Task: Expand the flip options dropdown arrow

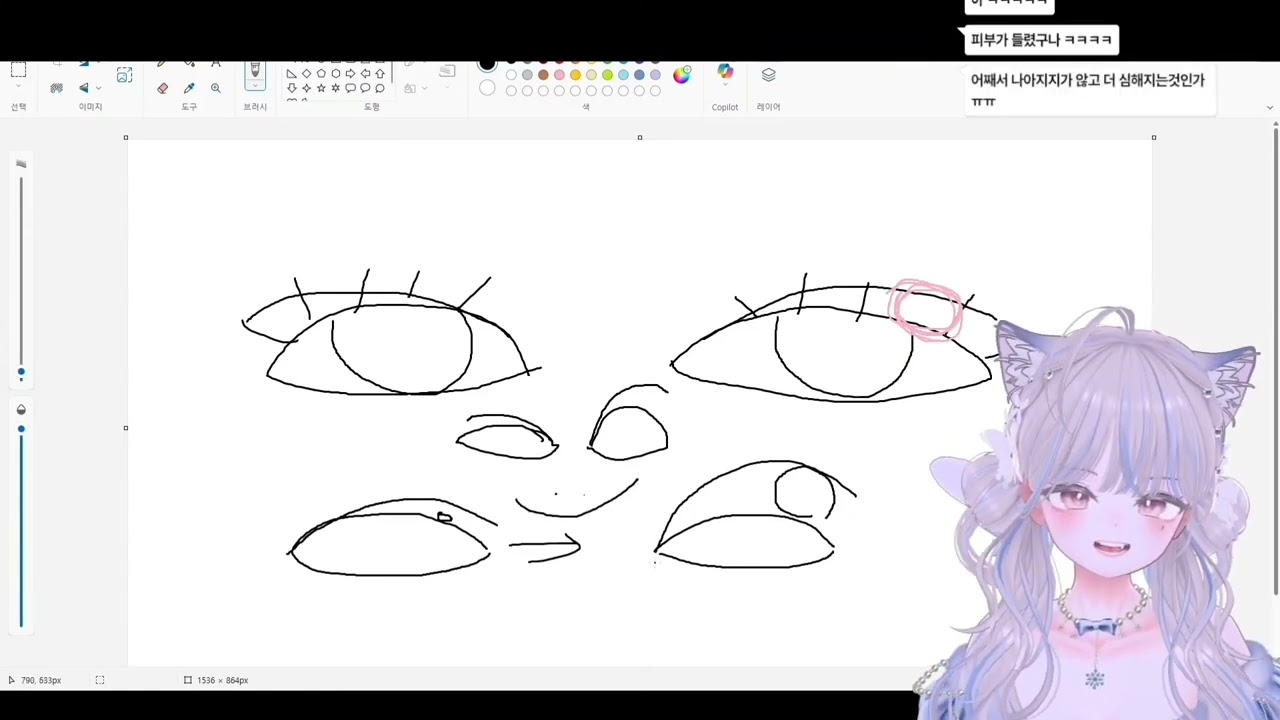Action: (x=98, y=88)
